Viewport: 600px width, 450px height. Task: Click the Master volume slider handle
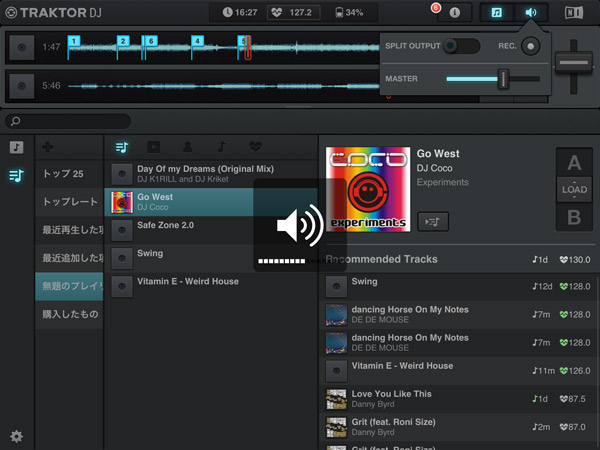[504, 78]
